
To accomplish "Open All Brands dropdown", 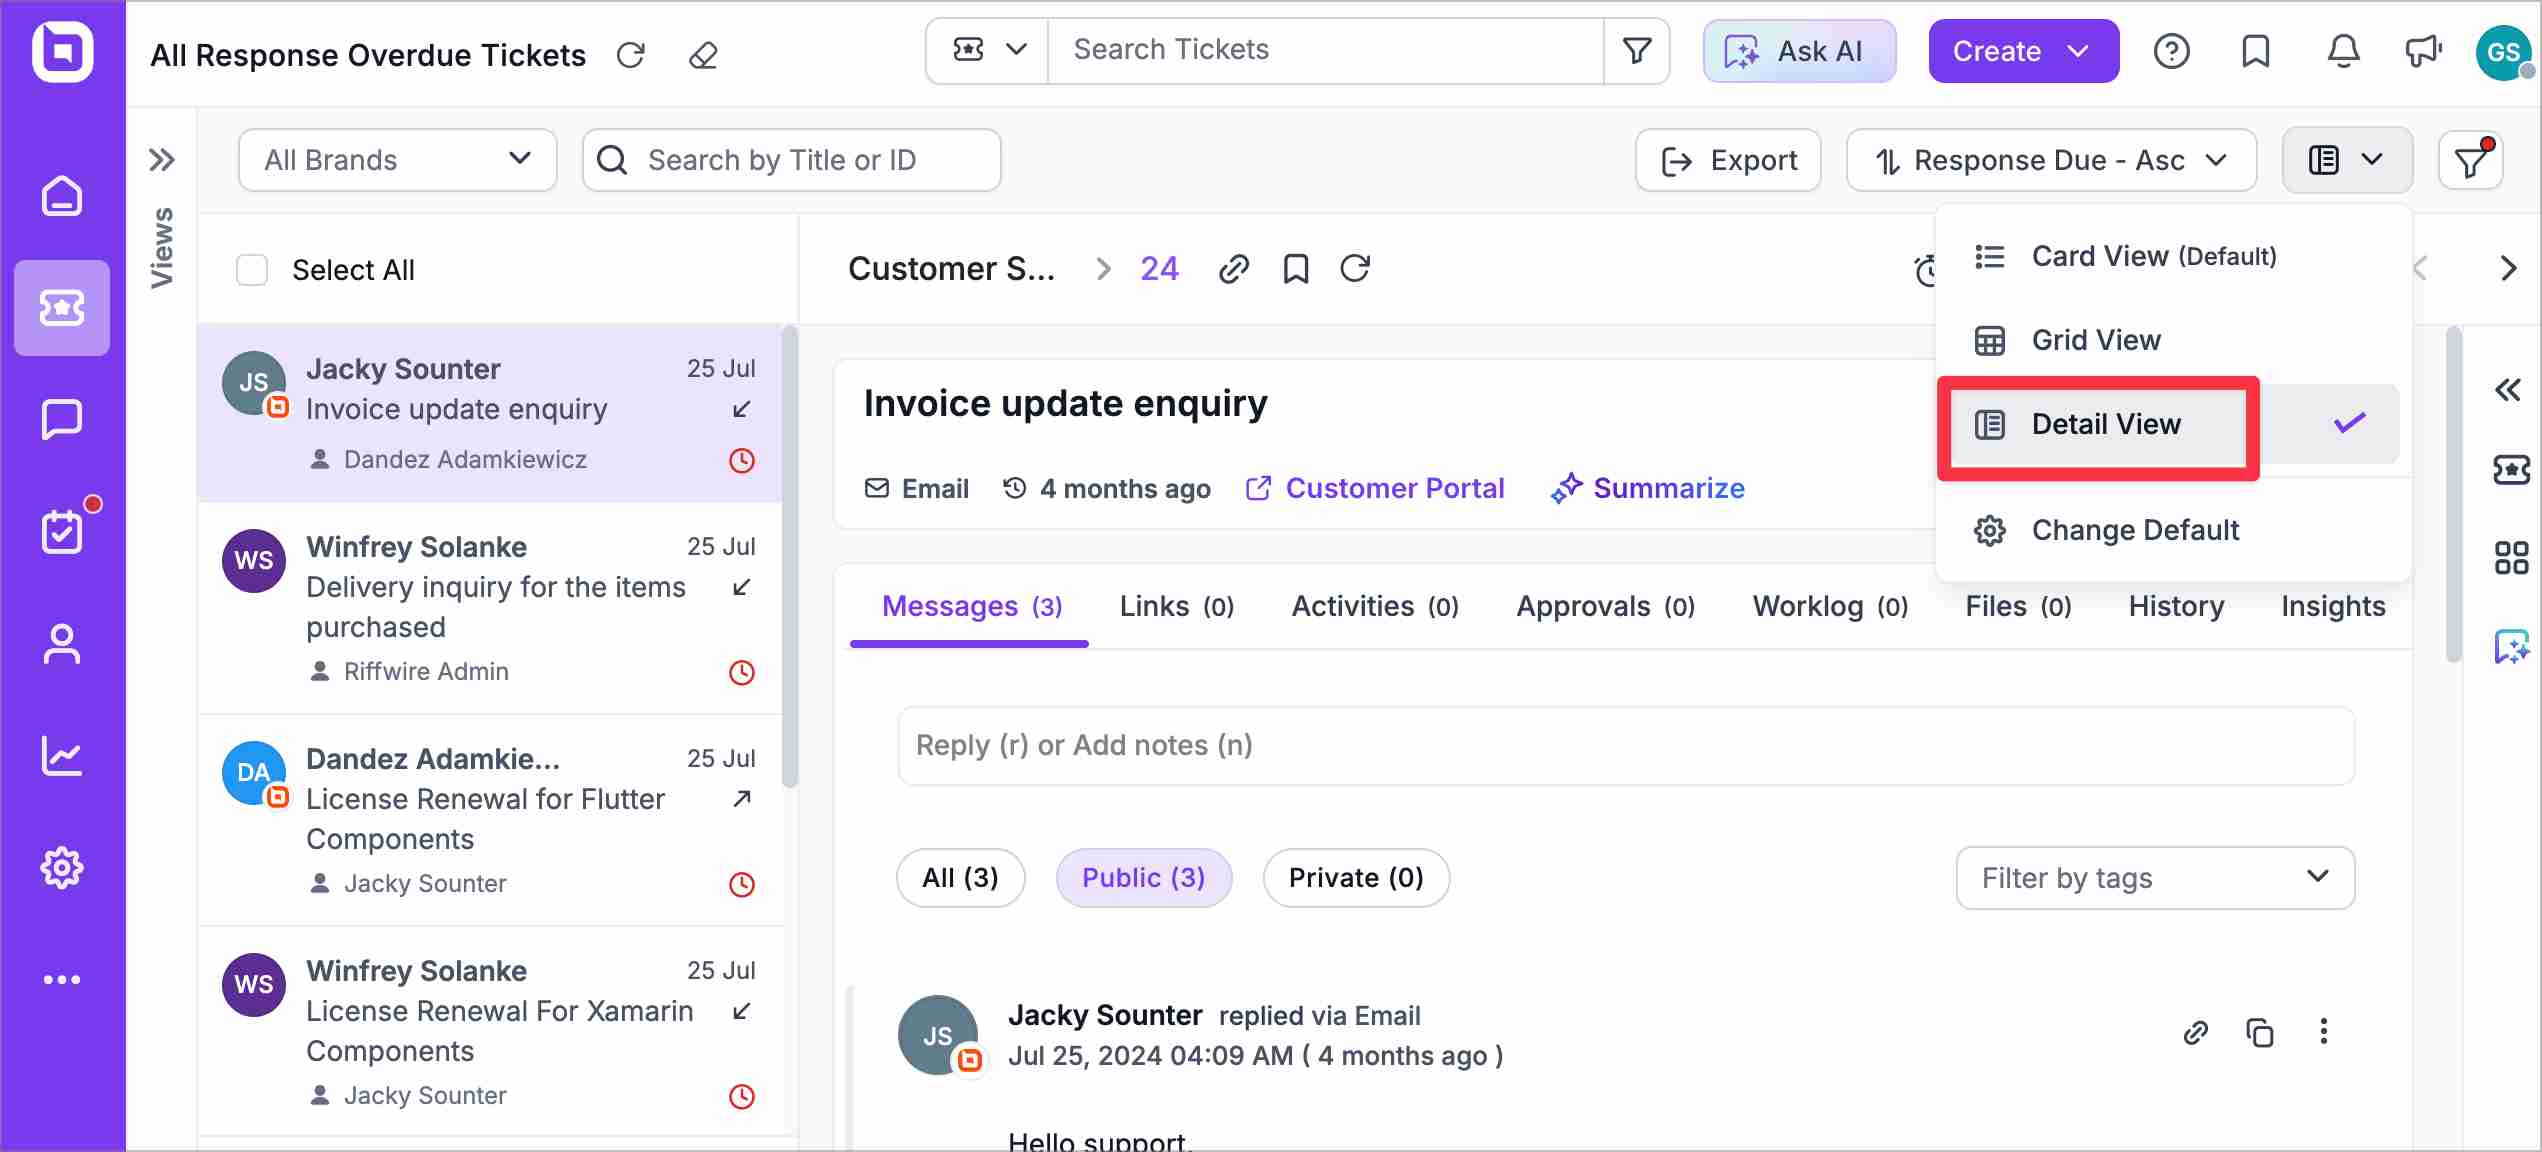I will pos(397,160).
